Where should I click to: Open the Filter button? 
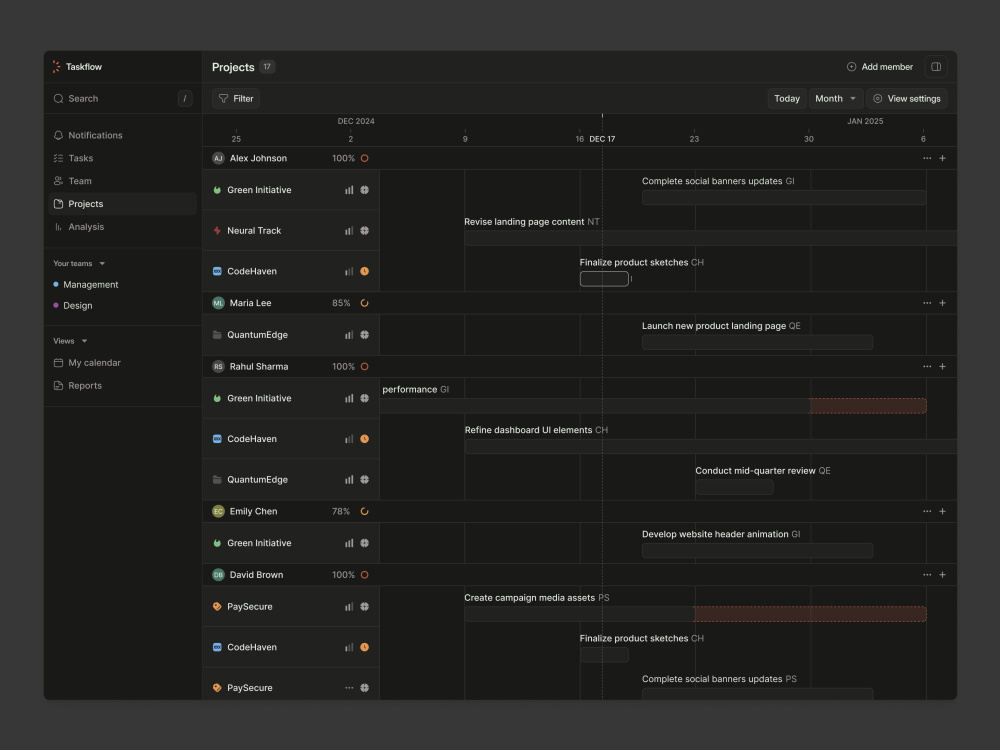(236, 98)
